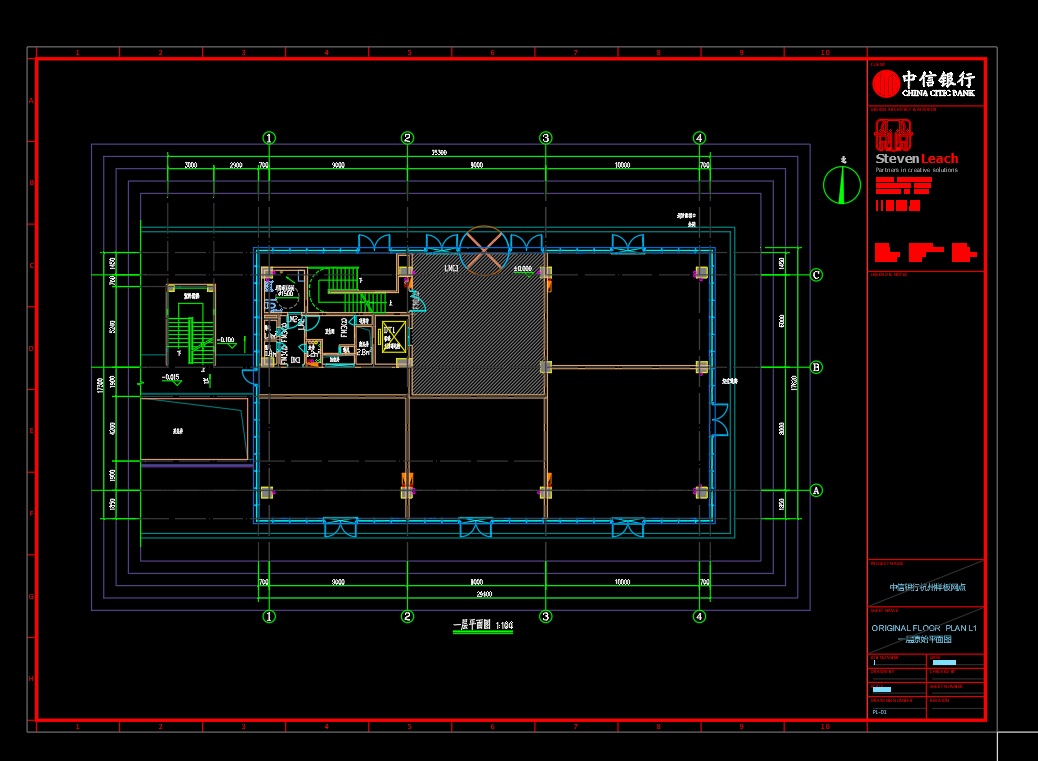Screen dimensions: 1038x761
Task: Select grid bubble 4 at bottom
Action: coord(699,616)
